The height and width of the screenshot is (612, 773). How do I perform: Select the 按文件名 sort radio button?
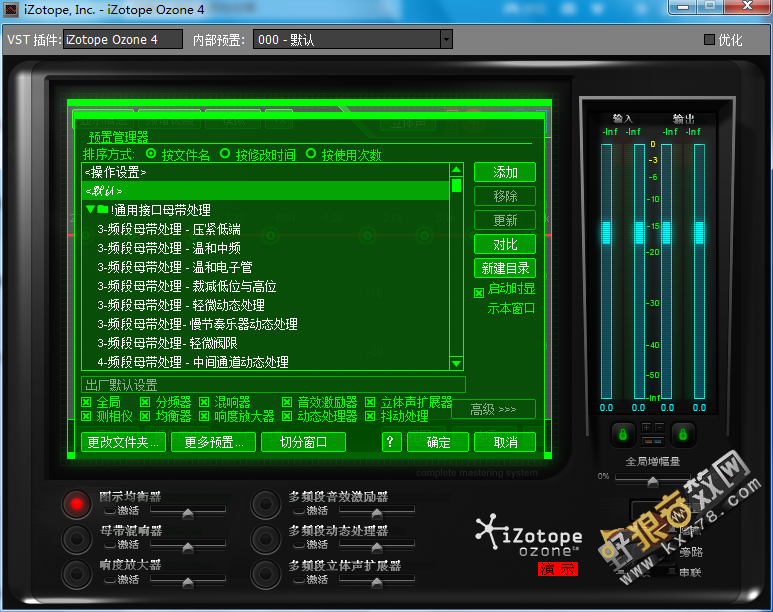(151, 154)
